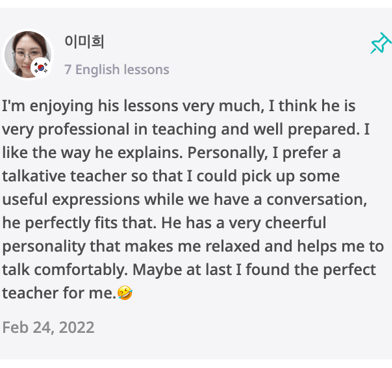Click the line starting "personality that makes me relaxed"
The image size is (392, 368).
(193, 246)
